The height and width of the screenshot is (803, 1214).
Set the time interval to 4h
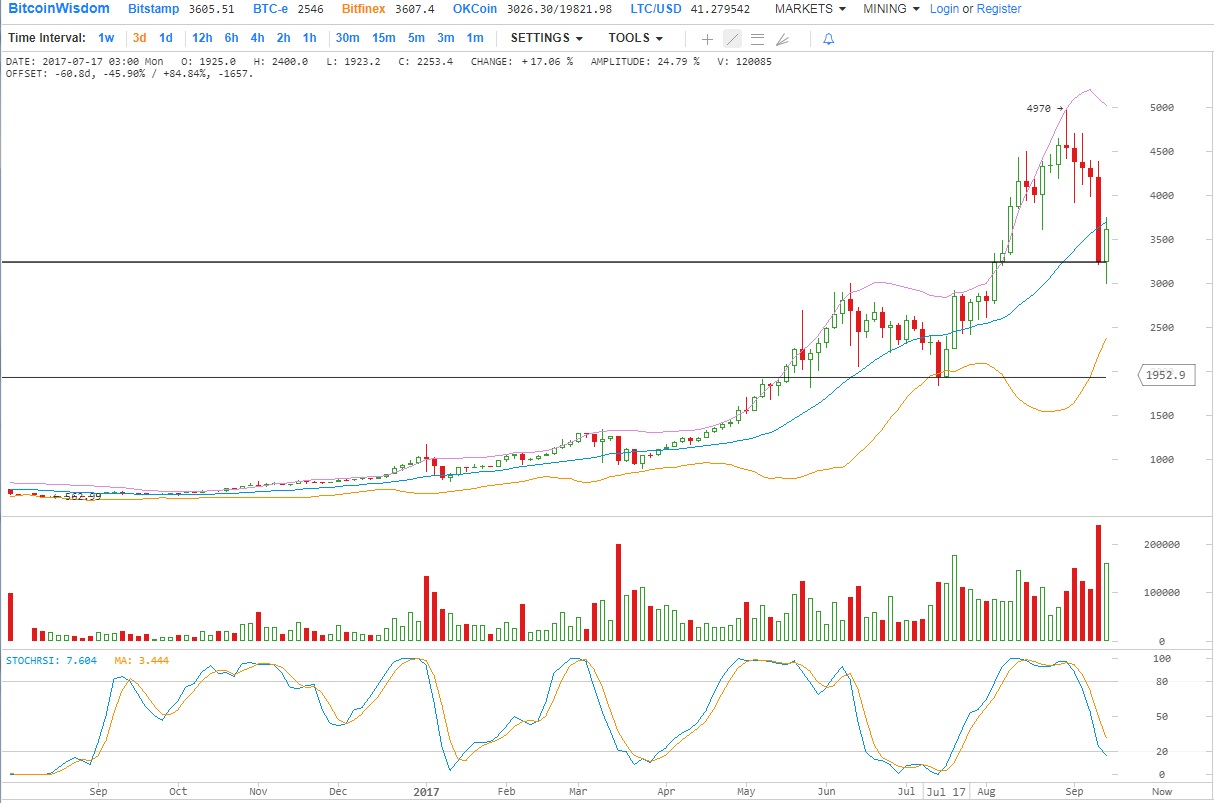tap(257, 38)
